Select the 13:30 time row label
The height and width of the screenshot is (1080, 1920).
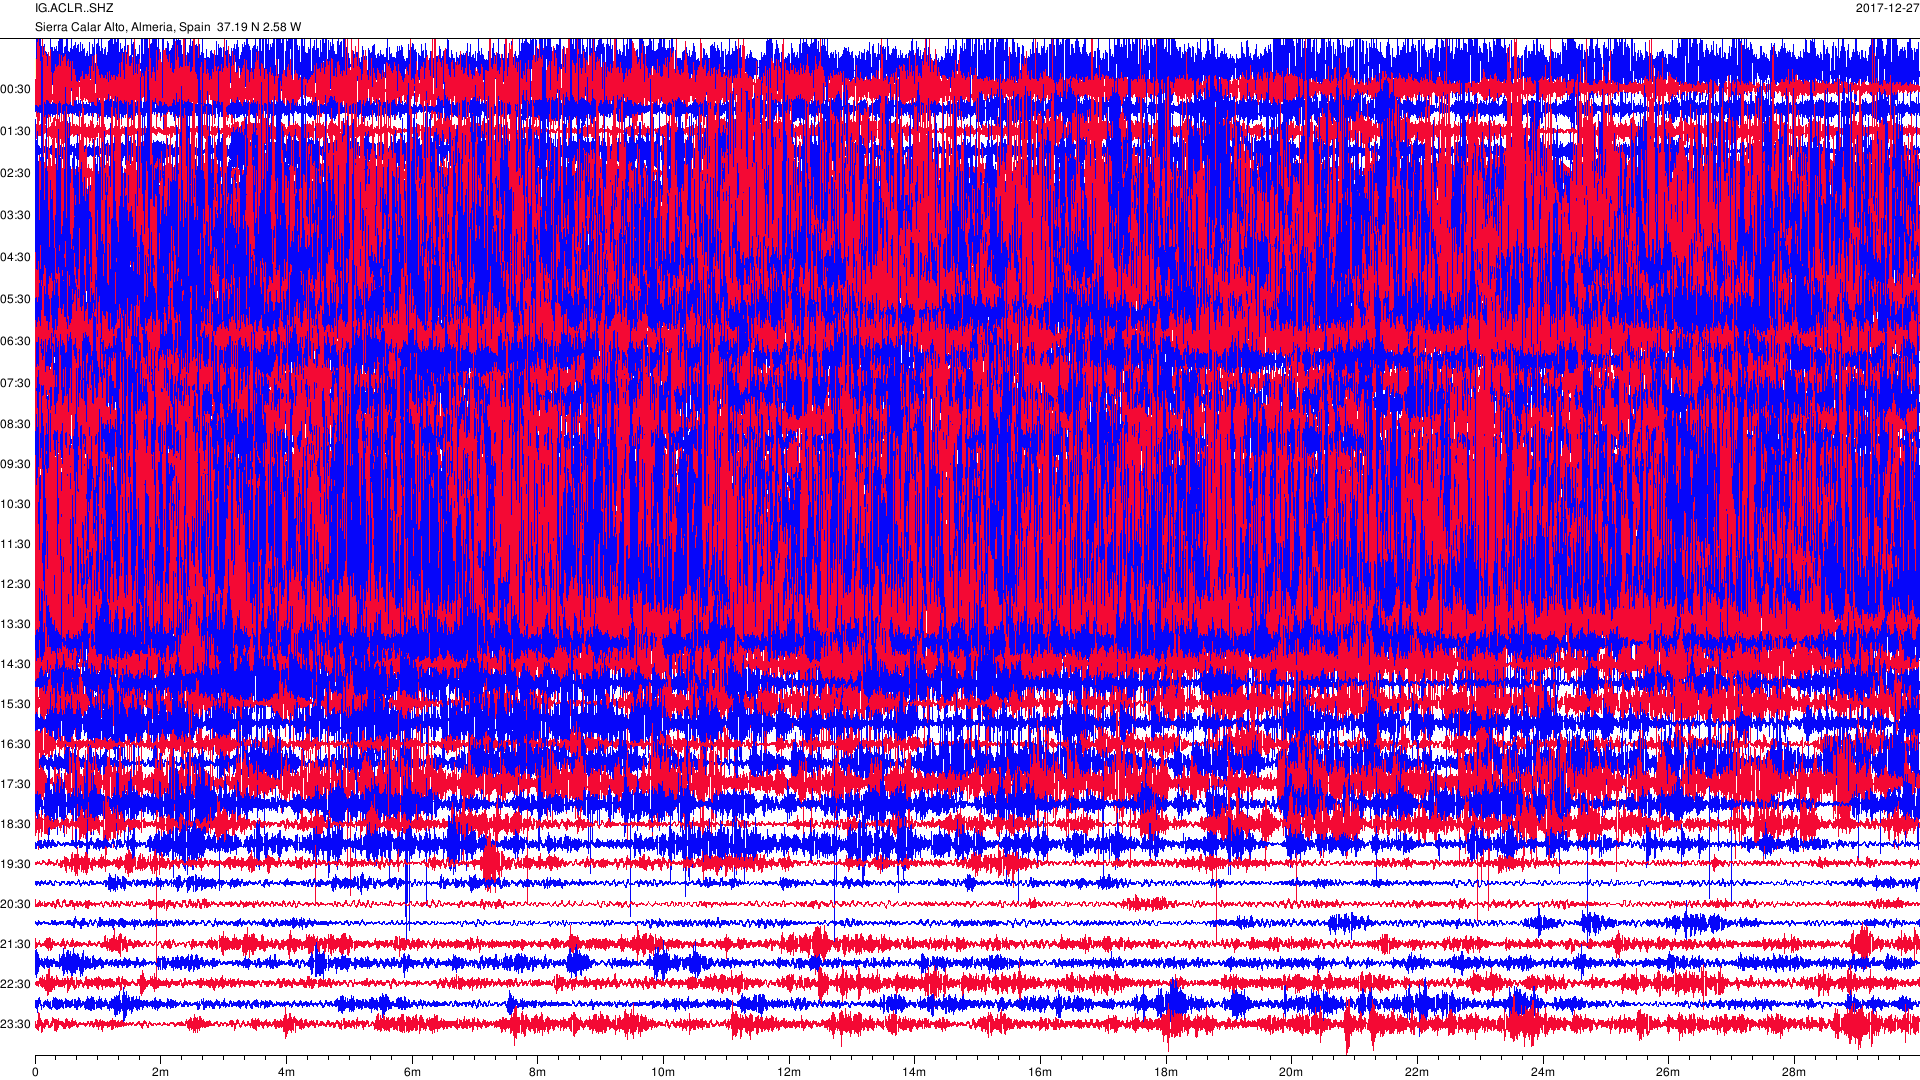pyautogui.click(x=16, y=625)
